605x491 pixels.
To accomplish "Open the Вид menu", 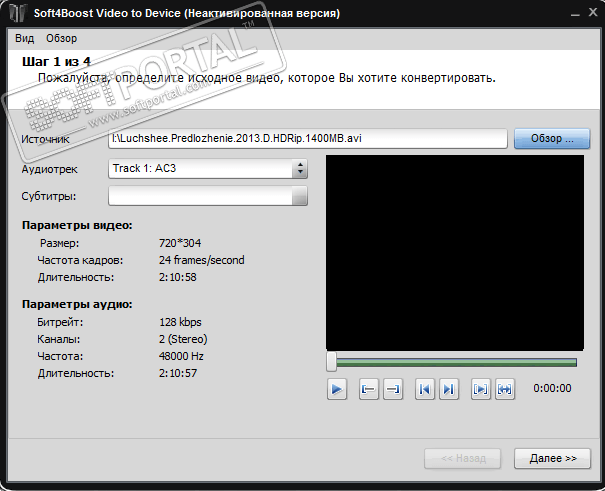I will (x=25, y=39).
